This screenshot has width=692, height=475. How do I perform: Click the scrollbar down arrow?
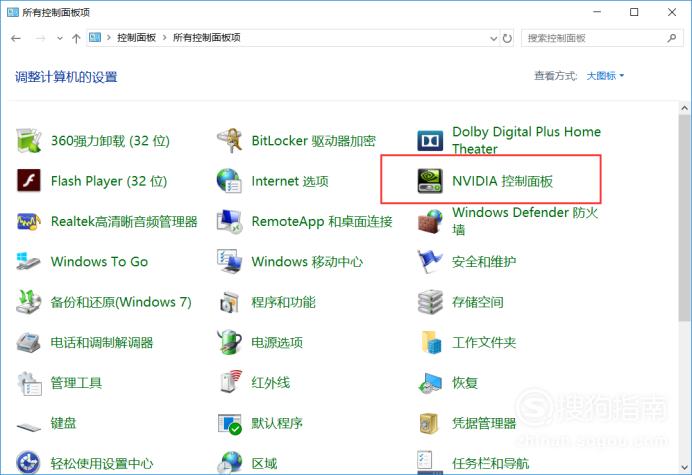coord(684,467)
